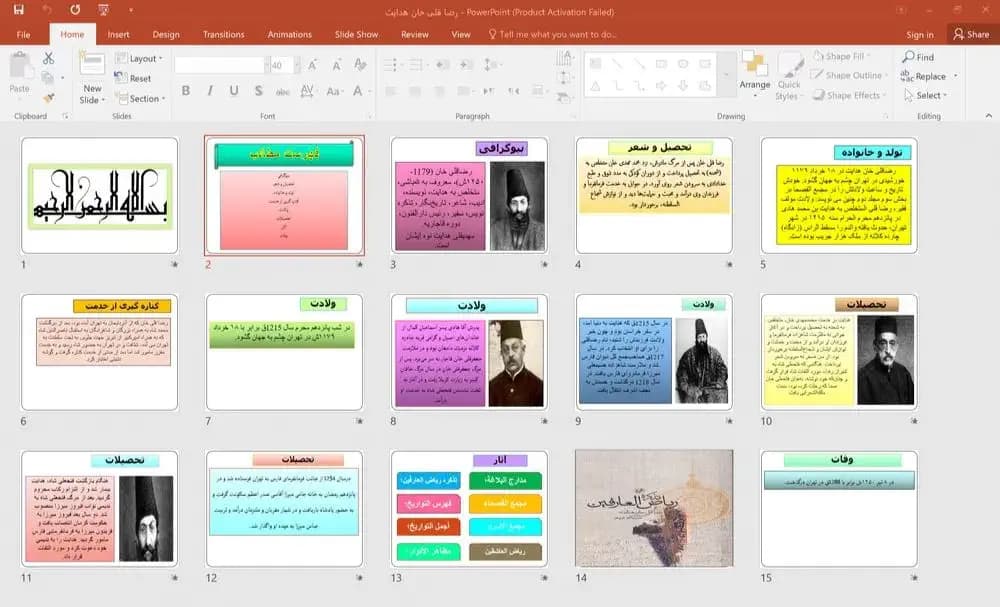Click the Find button
This screenshot has height=607, width=1000.
[x=918, y=57]
